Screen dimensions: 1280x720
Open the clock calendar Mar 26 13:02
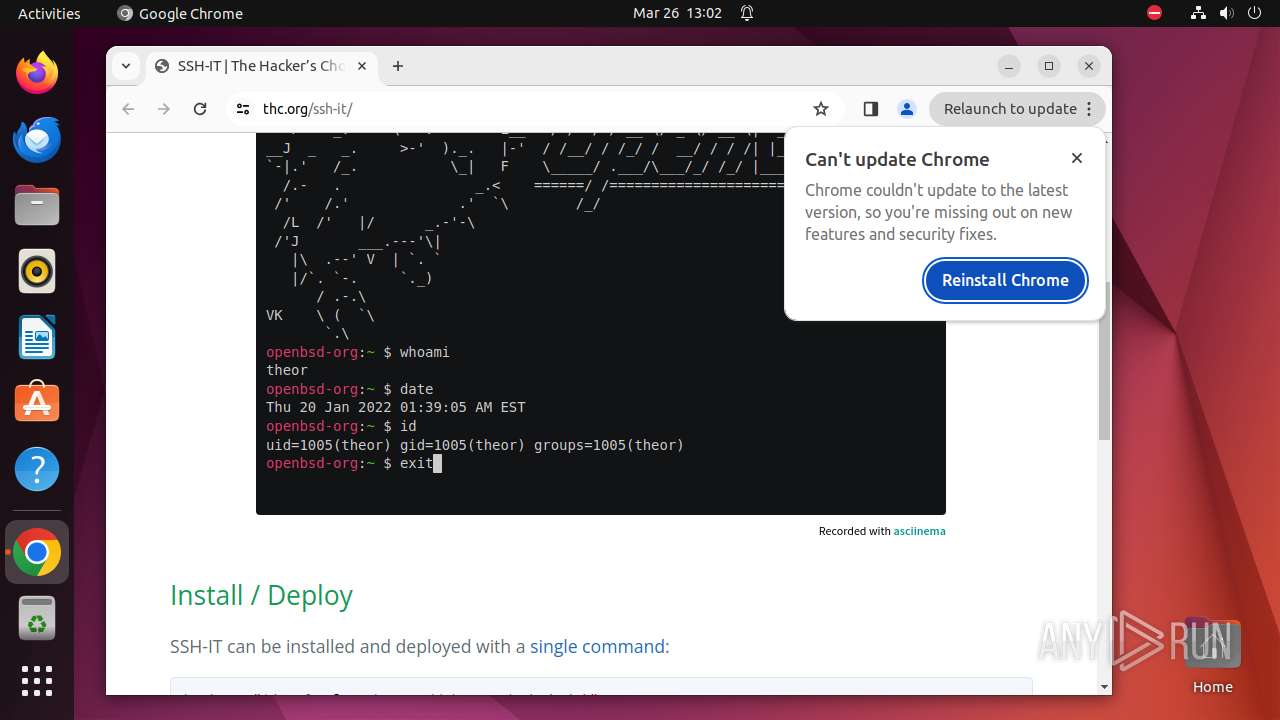[677, 13]
